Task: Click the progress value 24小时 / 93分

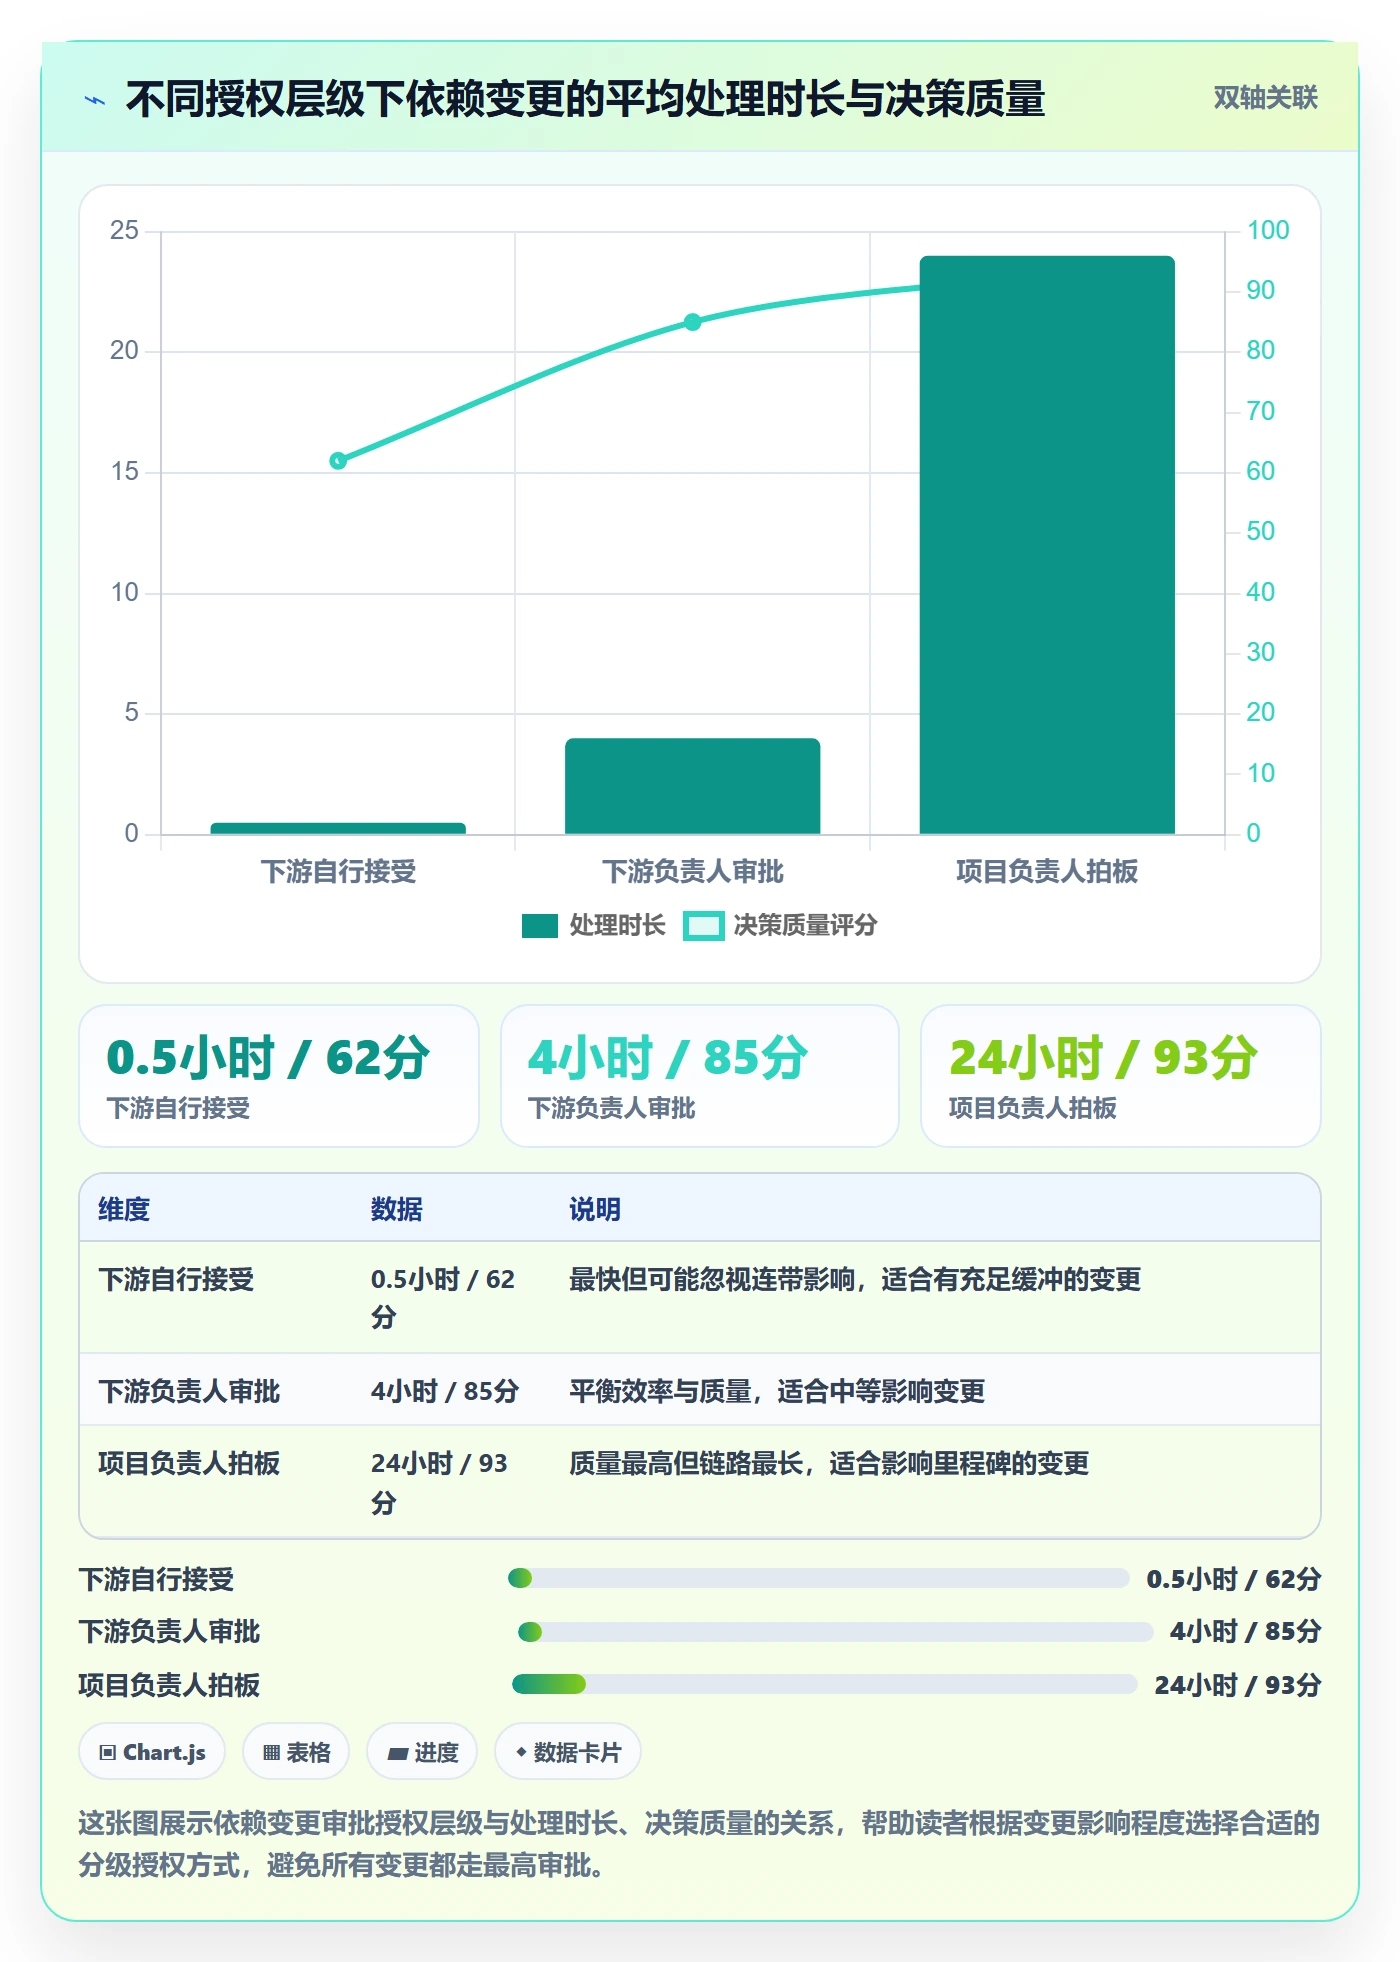Action: click(x=1238, y=1685)
